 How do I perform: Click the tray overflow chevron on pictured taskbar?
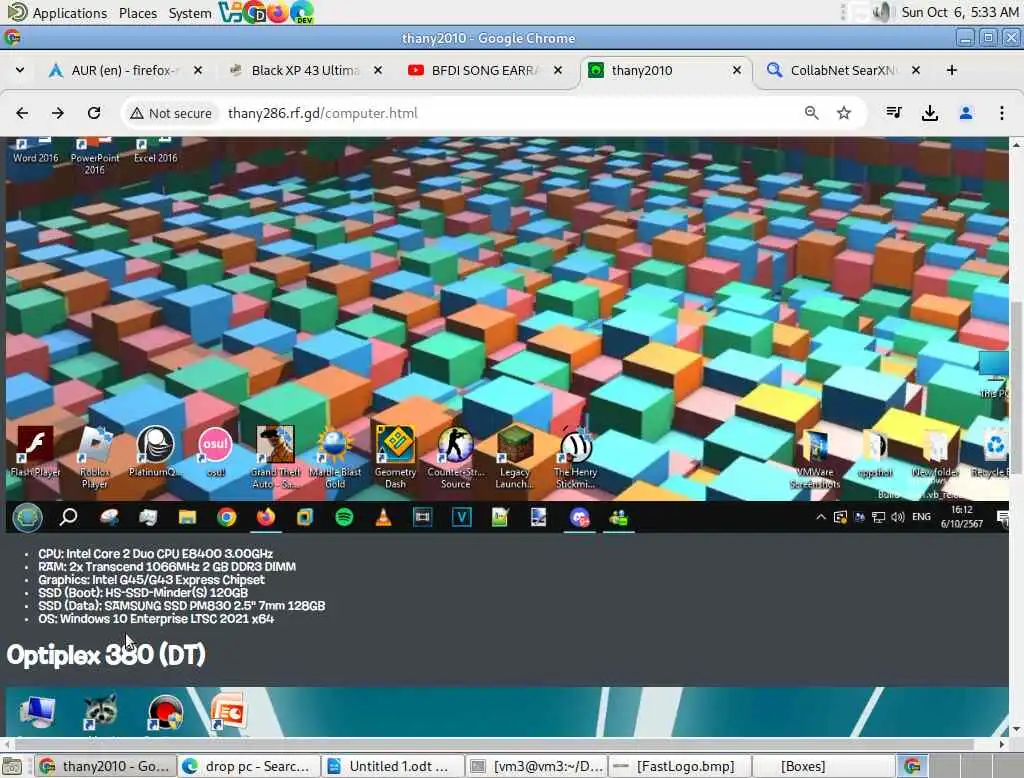tap(821, 517)
